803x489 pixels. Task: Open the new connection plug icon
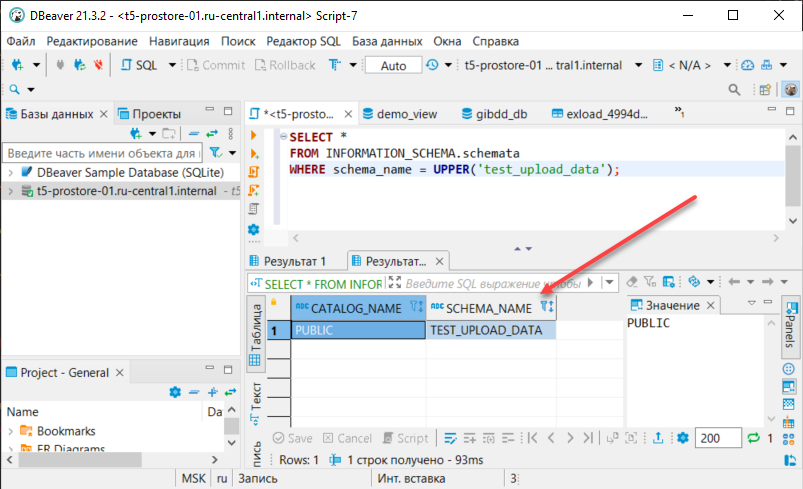coord(17,65)
